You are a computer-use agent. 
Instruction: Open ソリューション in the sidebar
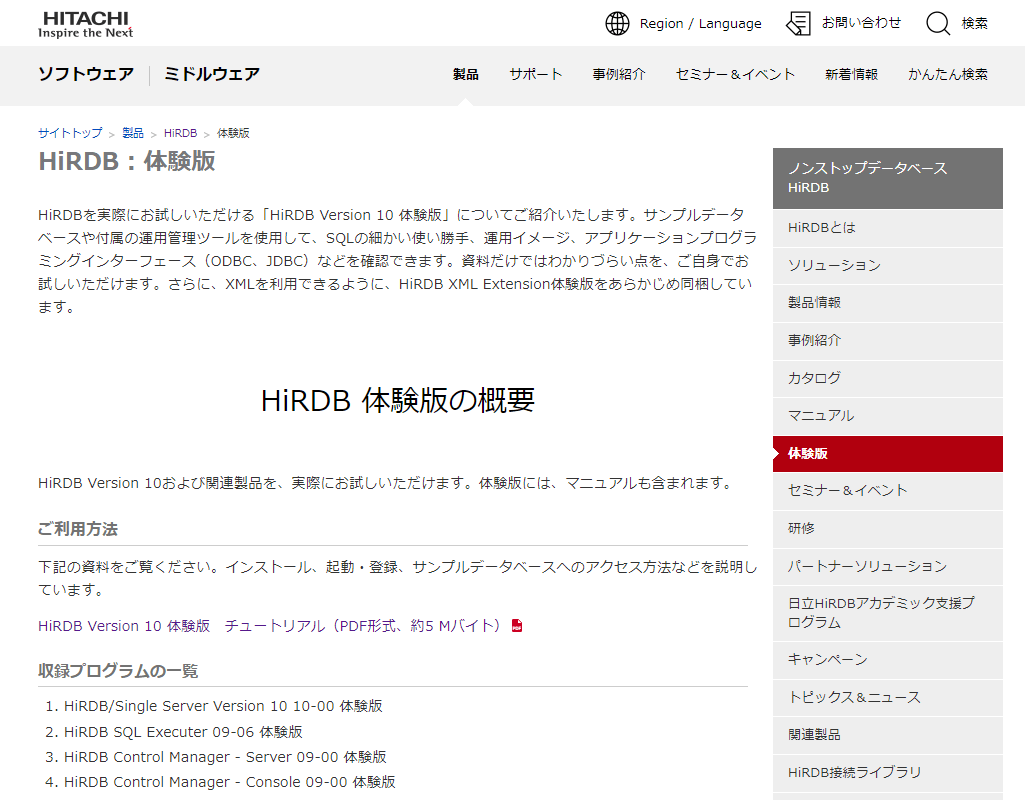pyautogui.click(x=888, y=265)
